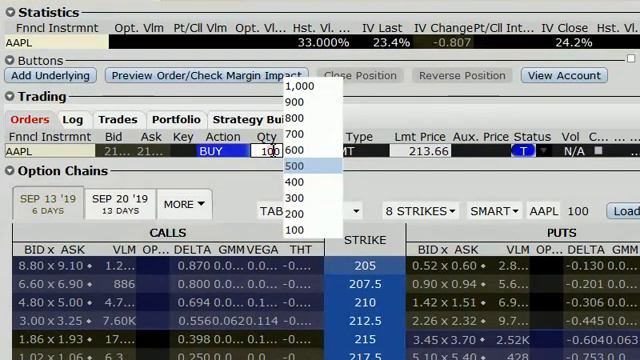This screenshot has height=360, width=640.
Task: Select 900 from quantity list
Action: [x=313, y=102]
